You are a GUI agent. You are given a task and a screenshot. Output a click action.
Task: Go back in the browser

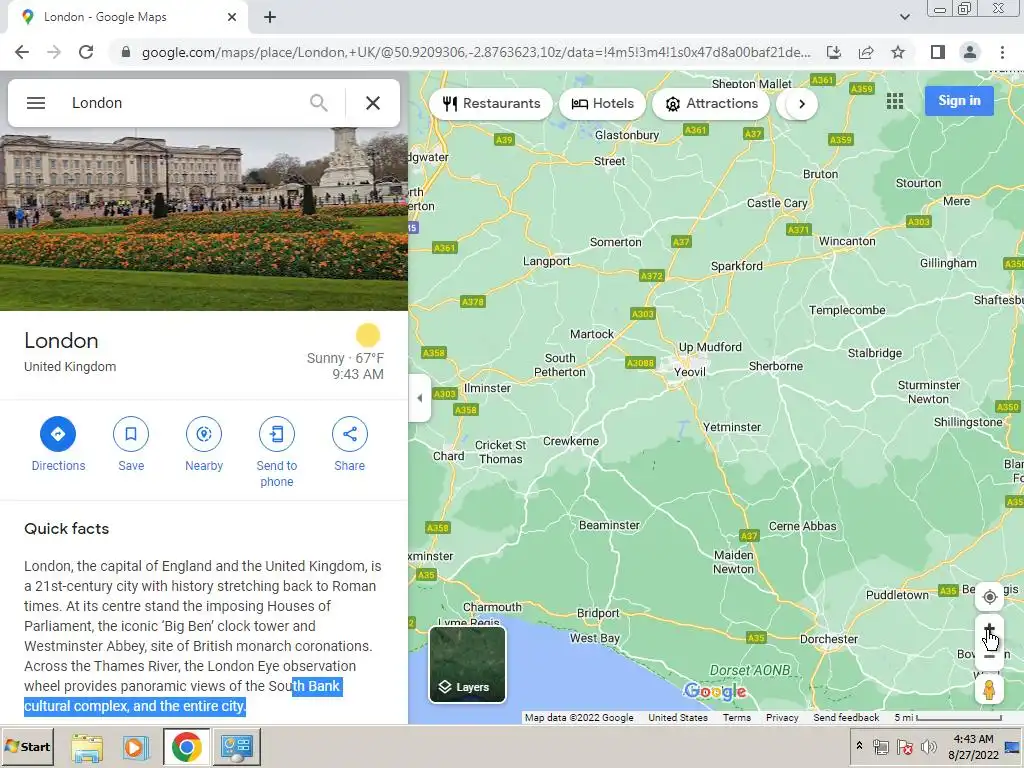[22, 52]
